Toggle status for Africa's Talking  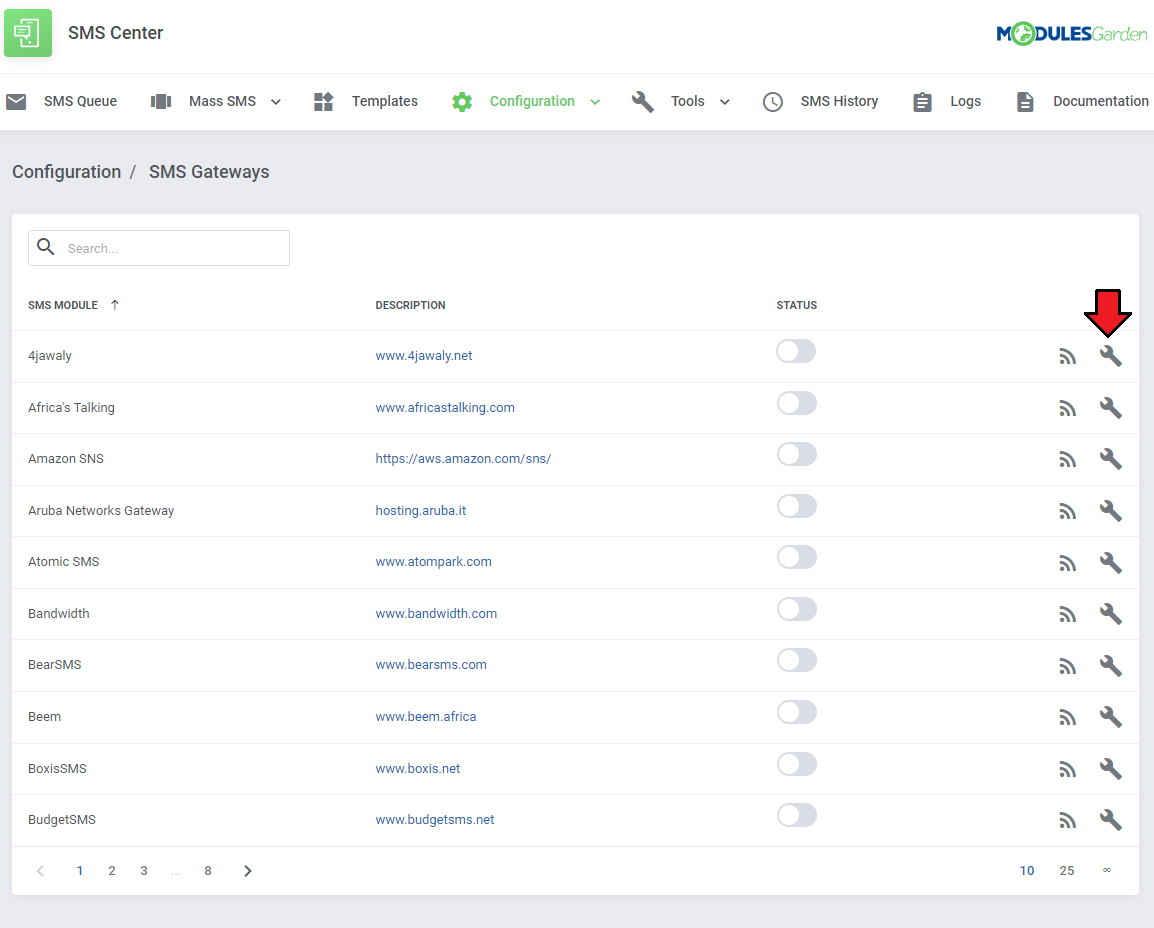point(796,403)
